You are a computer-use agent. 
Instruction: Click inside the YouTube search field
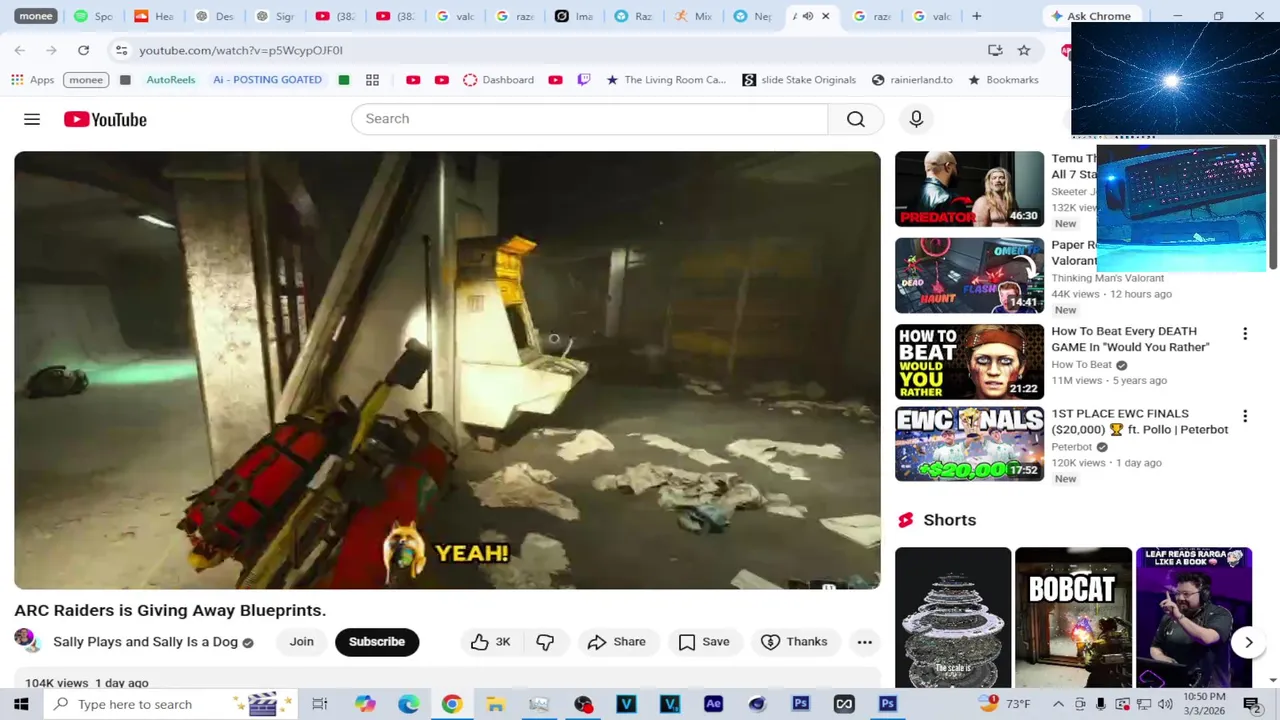589,119
